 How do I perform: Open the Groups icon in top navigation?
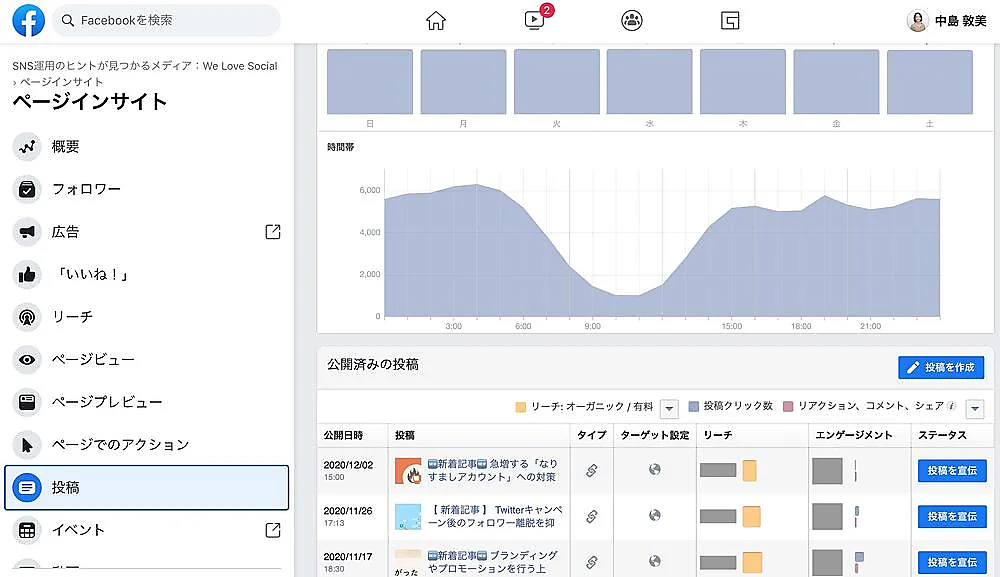(632, 20)
